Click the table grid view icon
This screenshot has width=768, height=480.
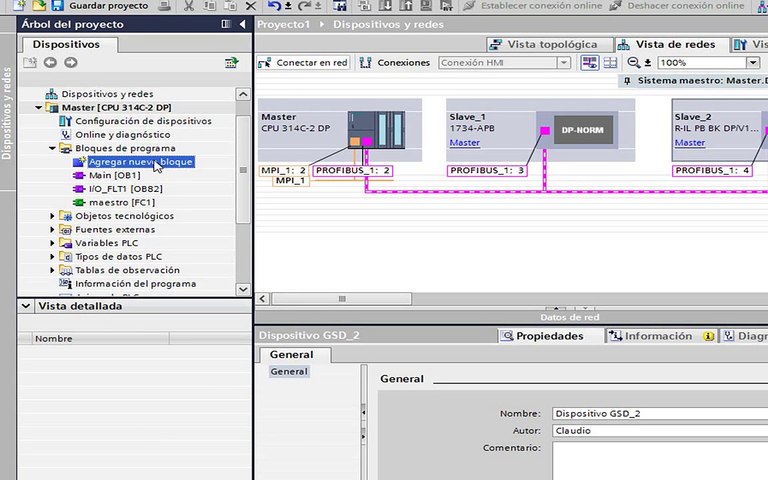[610, 63]
